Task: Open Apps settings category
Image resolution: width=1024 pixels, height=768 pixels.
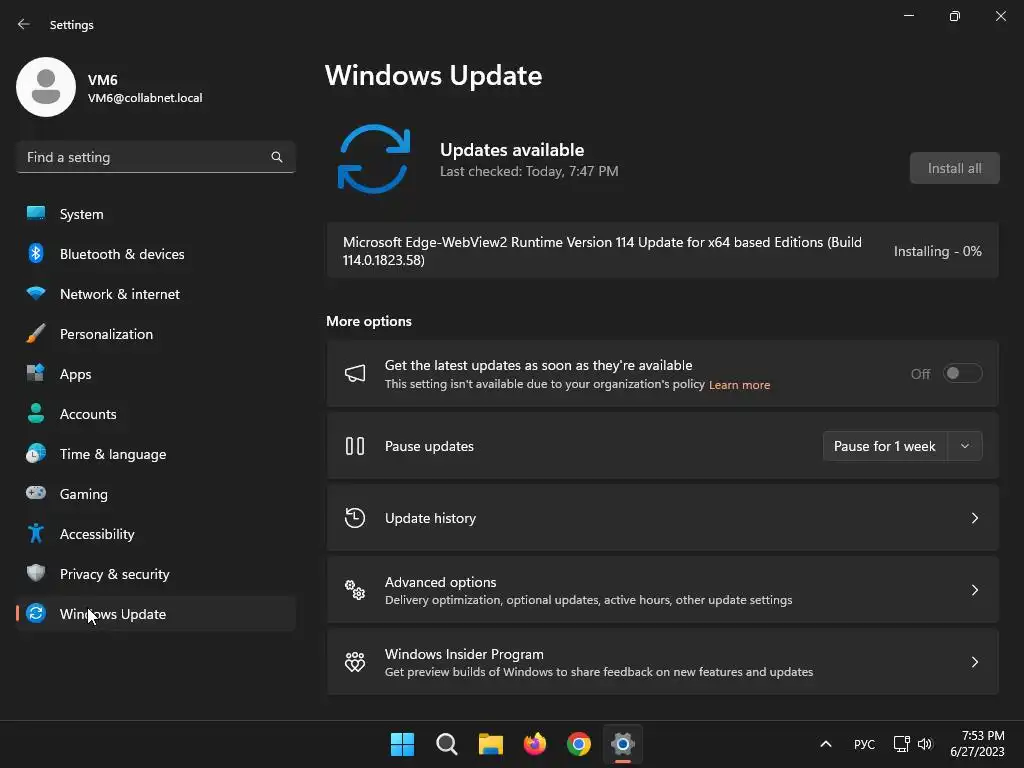Action: 156,374
